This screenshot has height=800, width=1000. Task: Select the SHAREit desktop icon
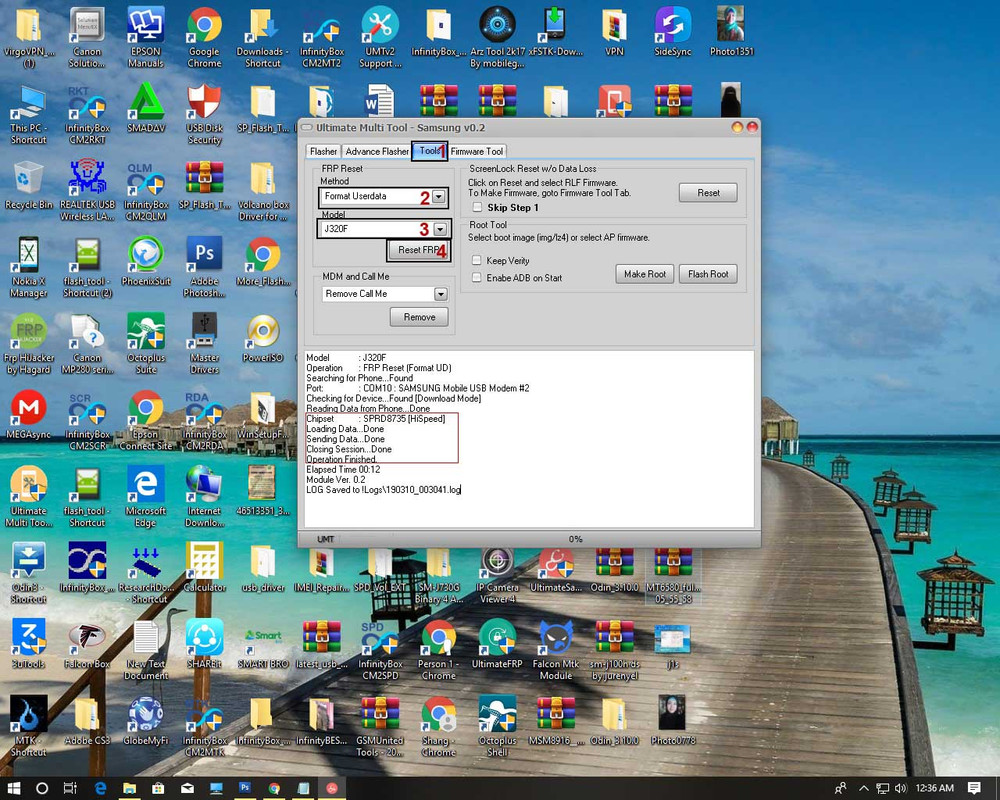(204, 644)
